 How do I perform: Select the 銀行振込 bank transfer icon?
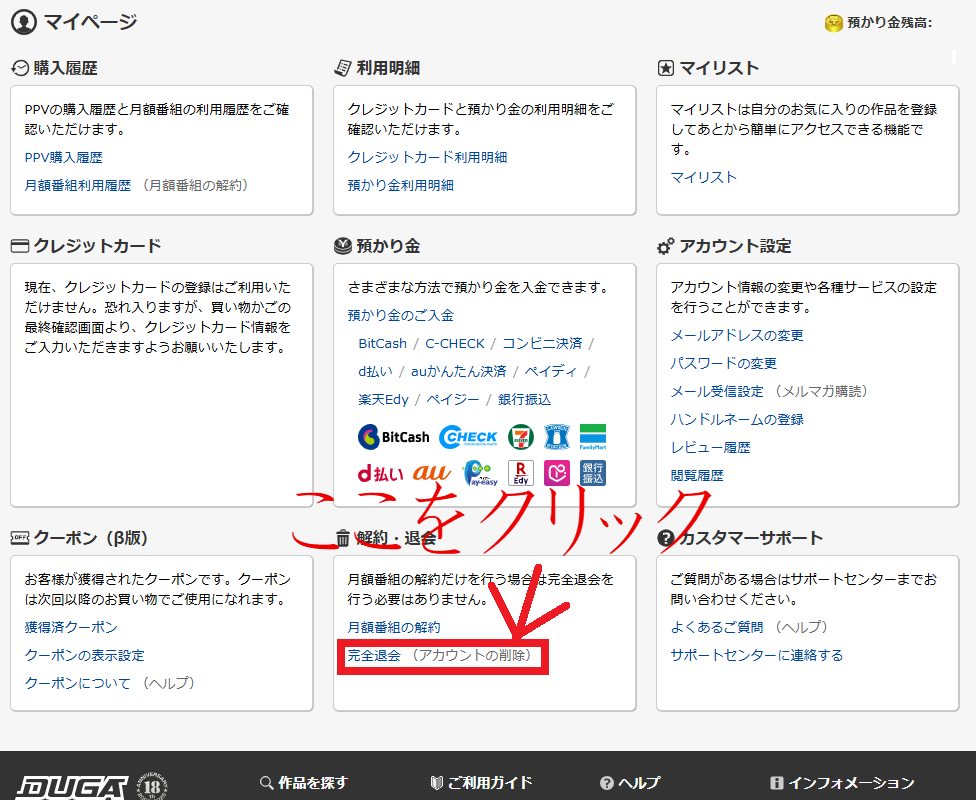(x=593, y=473)
